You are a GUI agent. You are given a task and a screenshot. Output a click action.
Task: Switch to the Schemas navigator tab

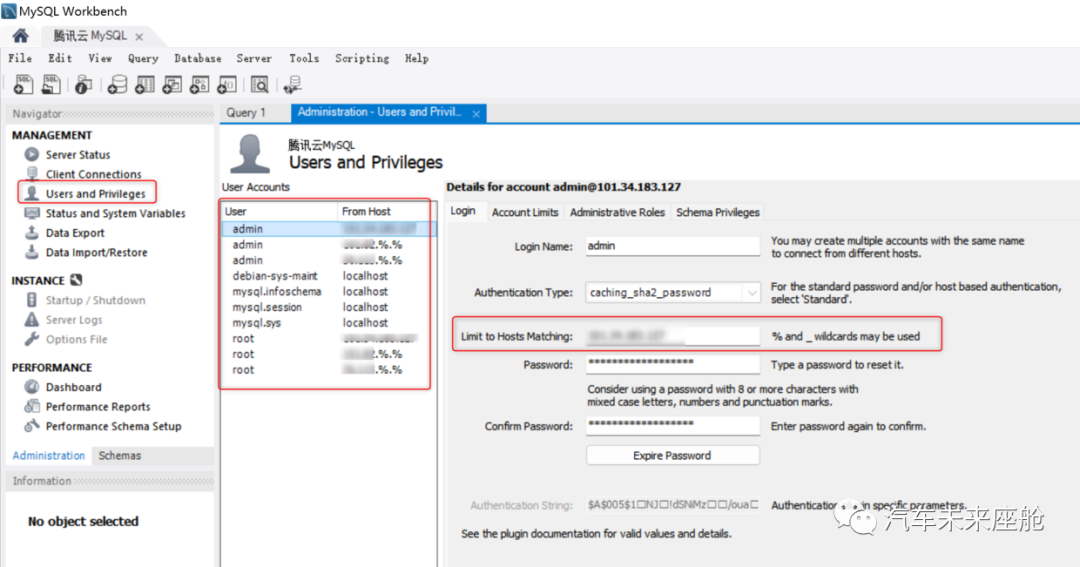pyautogui.click(x=120, y=455)
